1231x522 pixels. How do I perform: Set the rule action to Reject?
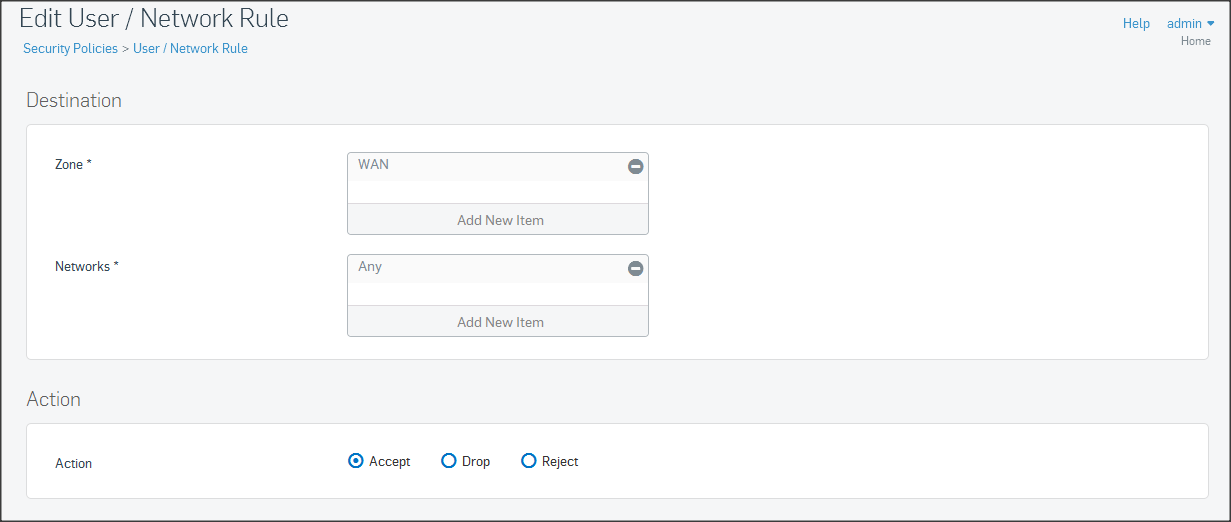(x=529, y=461)
